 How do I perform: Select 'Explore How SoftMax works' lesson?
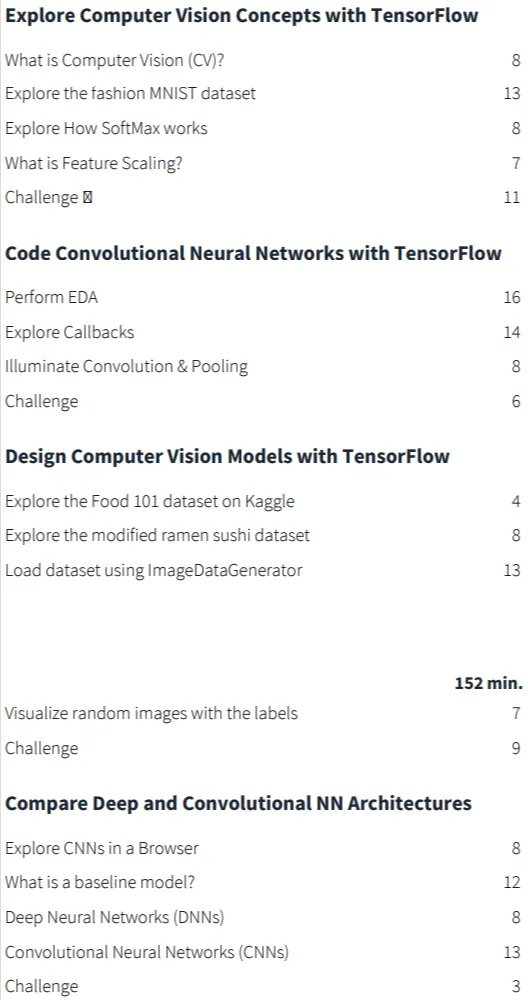click(106, 128)
